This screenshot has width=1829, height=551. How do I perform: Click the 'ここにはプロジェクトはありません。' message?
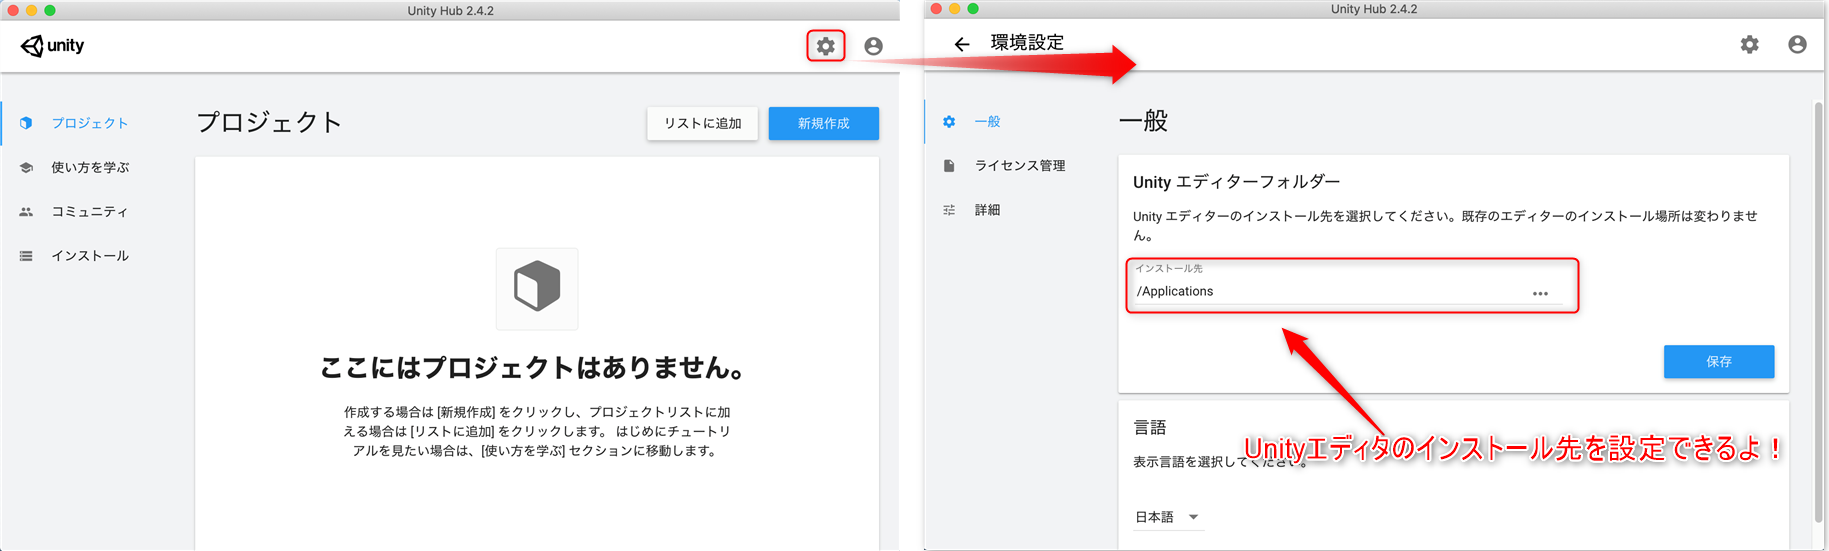point(535,368)
